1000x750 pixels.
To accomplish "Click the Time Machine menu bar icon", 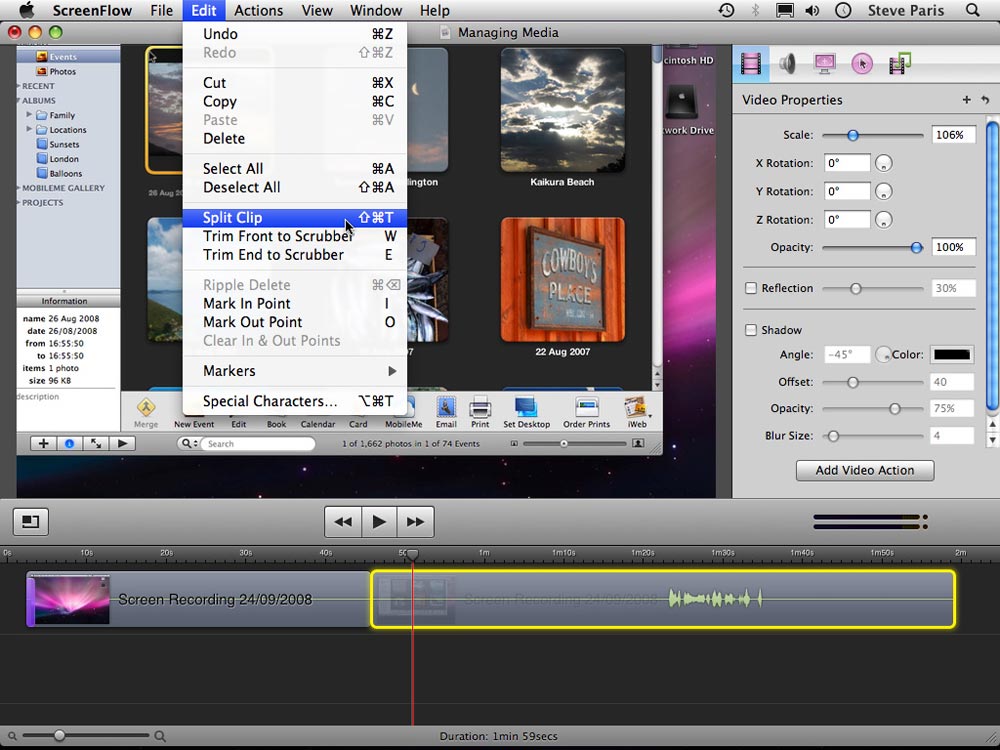I will coord(726,11).
